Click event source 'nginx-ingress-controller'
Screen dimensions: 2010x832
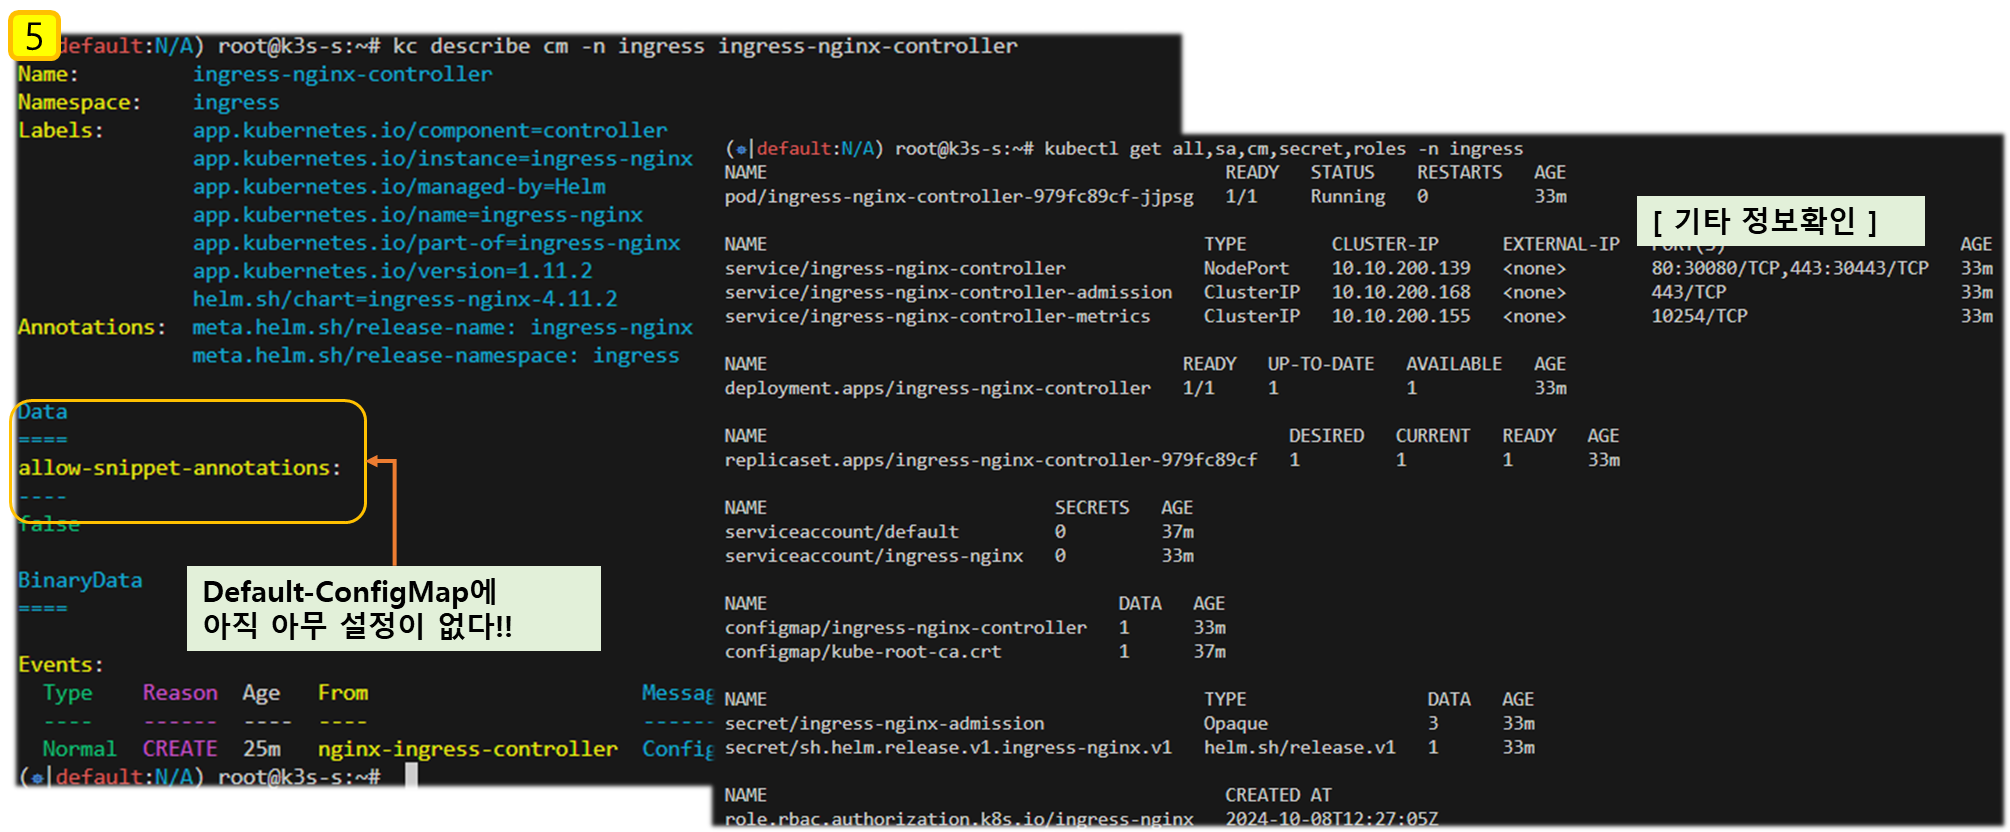pos(467,748)
